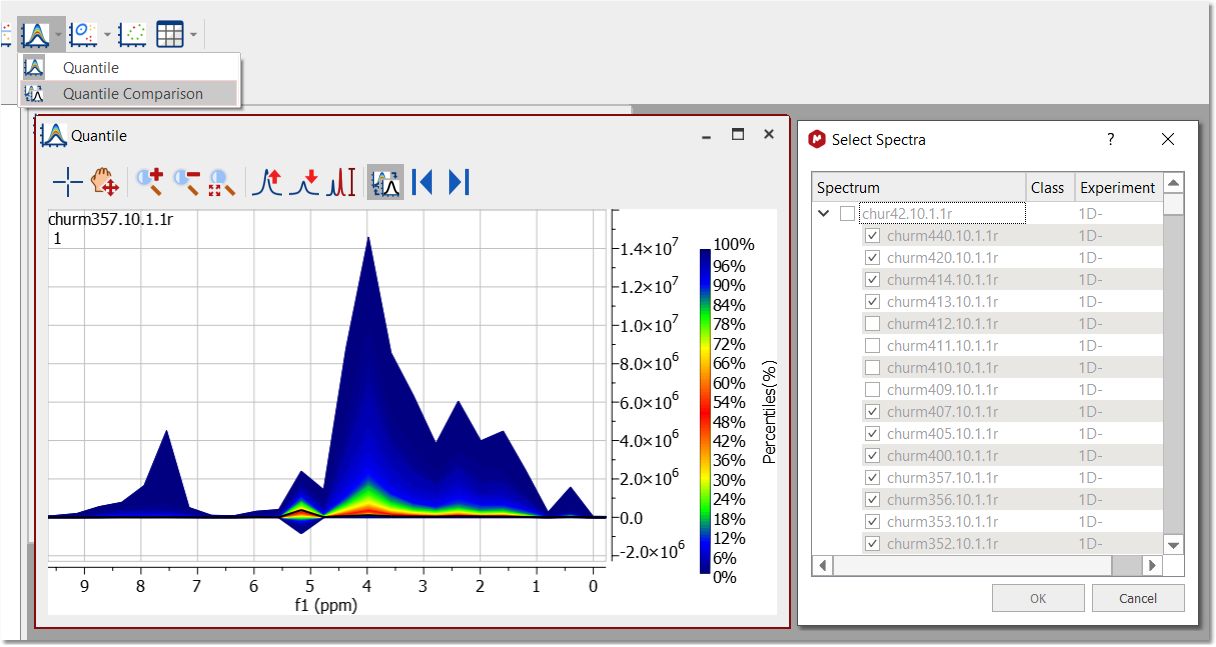The image size is (1216, 647).
Task: Click the percentile color scale bar
Action: (705, 411)
